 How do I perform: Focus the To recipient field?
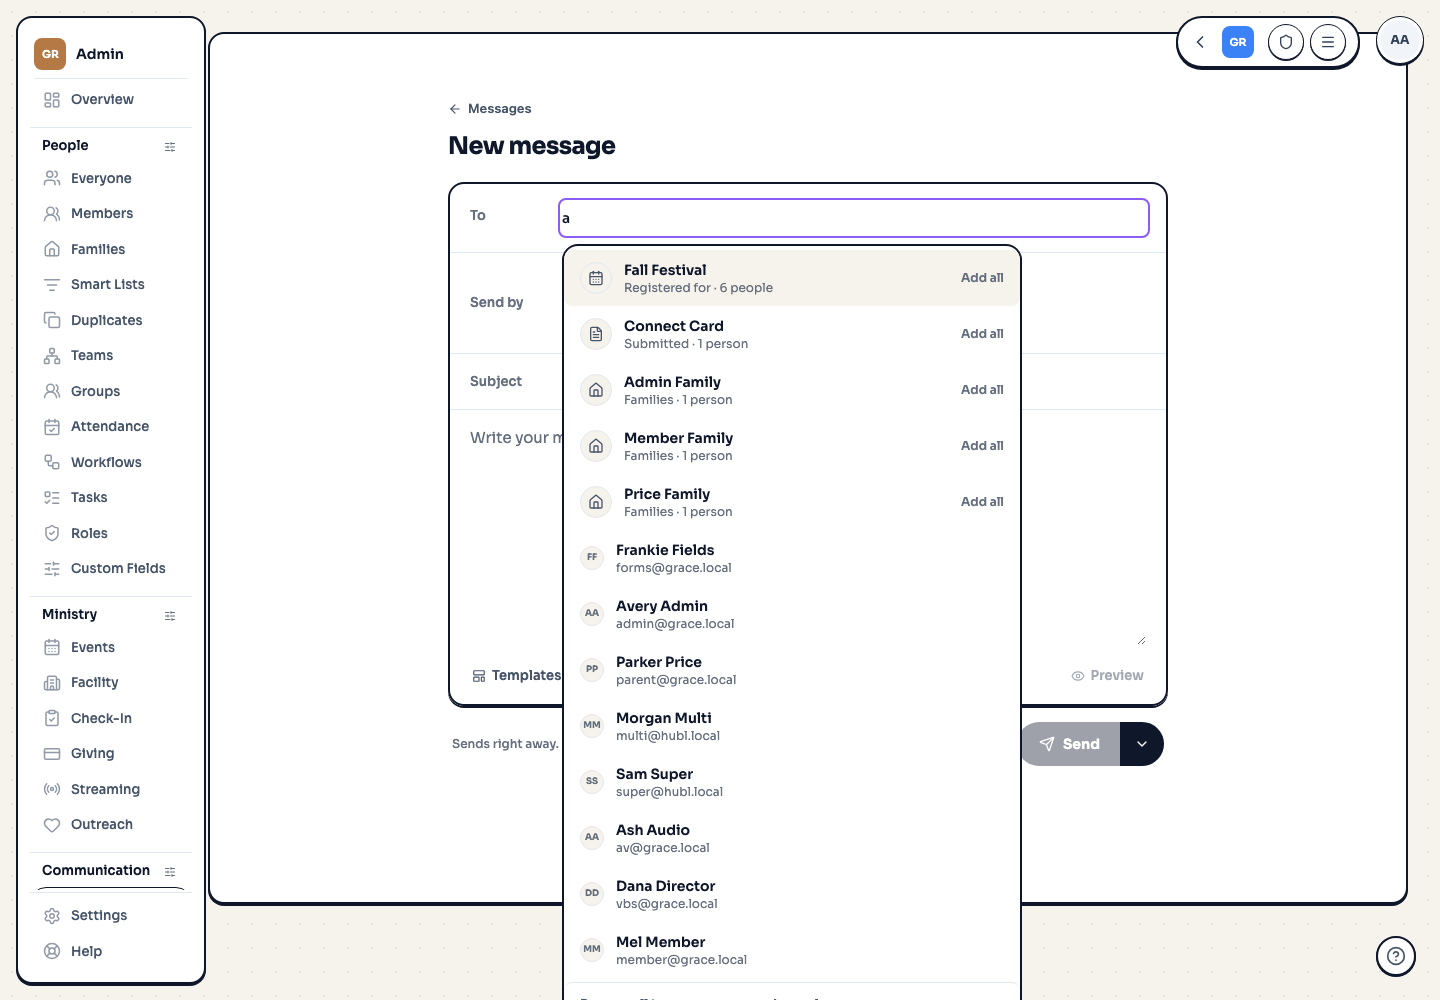click(854, 218)
